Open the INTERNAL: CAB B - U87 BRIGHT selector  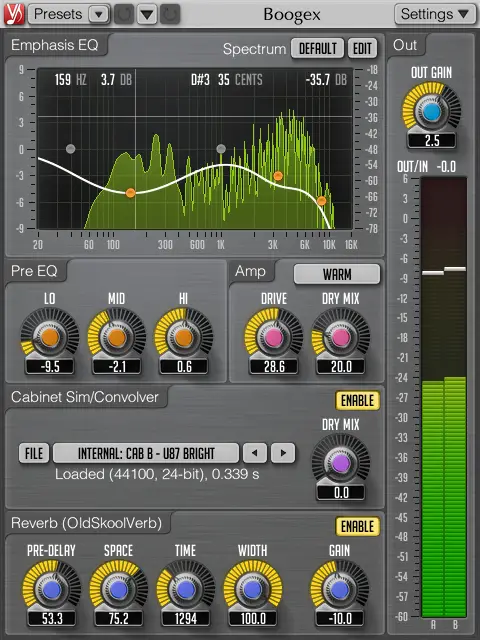146,453
